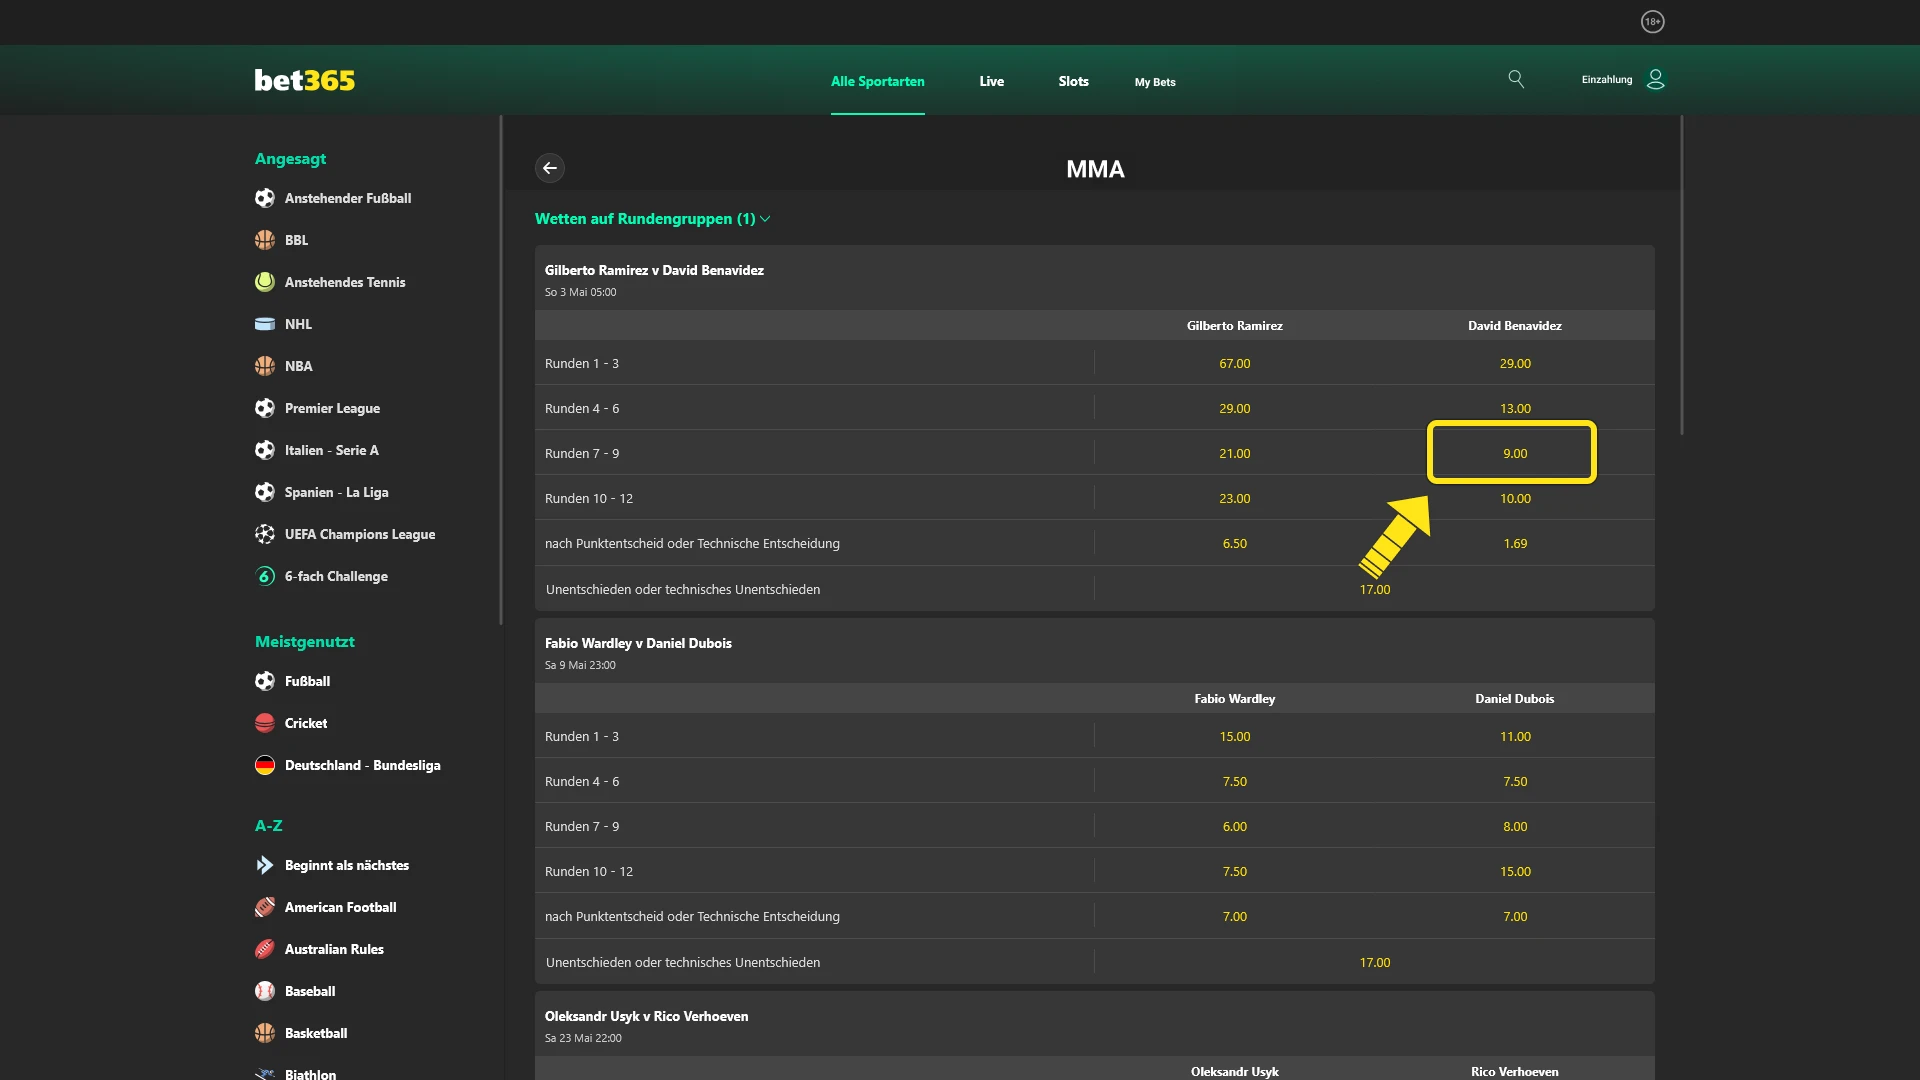Open Cricket via its ball icon
Image resolution: width=1920 pixels, height=1080 pixels.
[264, 722]
